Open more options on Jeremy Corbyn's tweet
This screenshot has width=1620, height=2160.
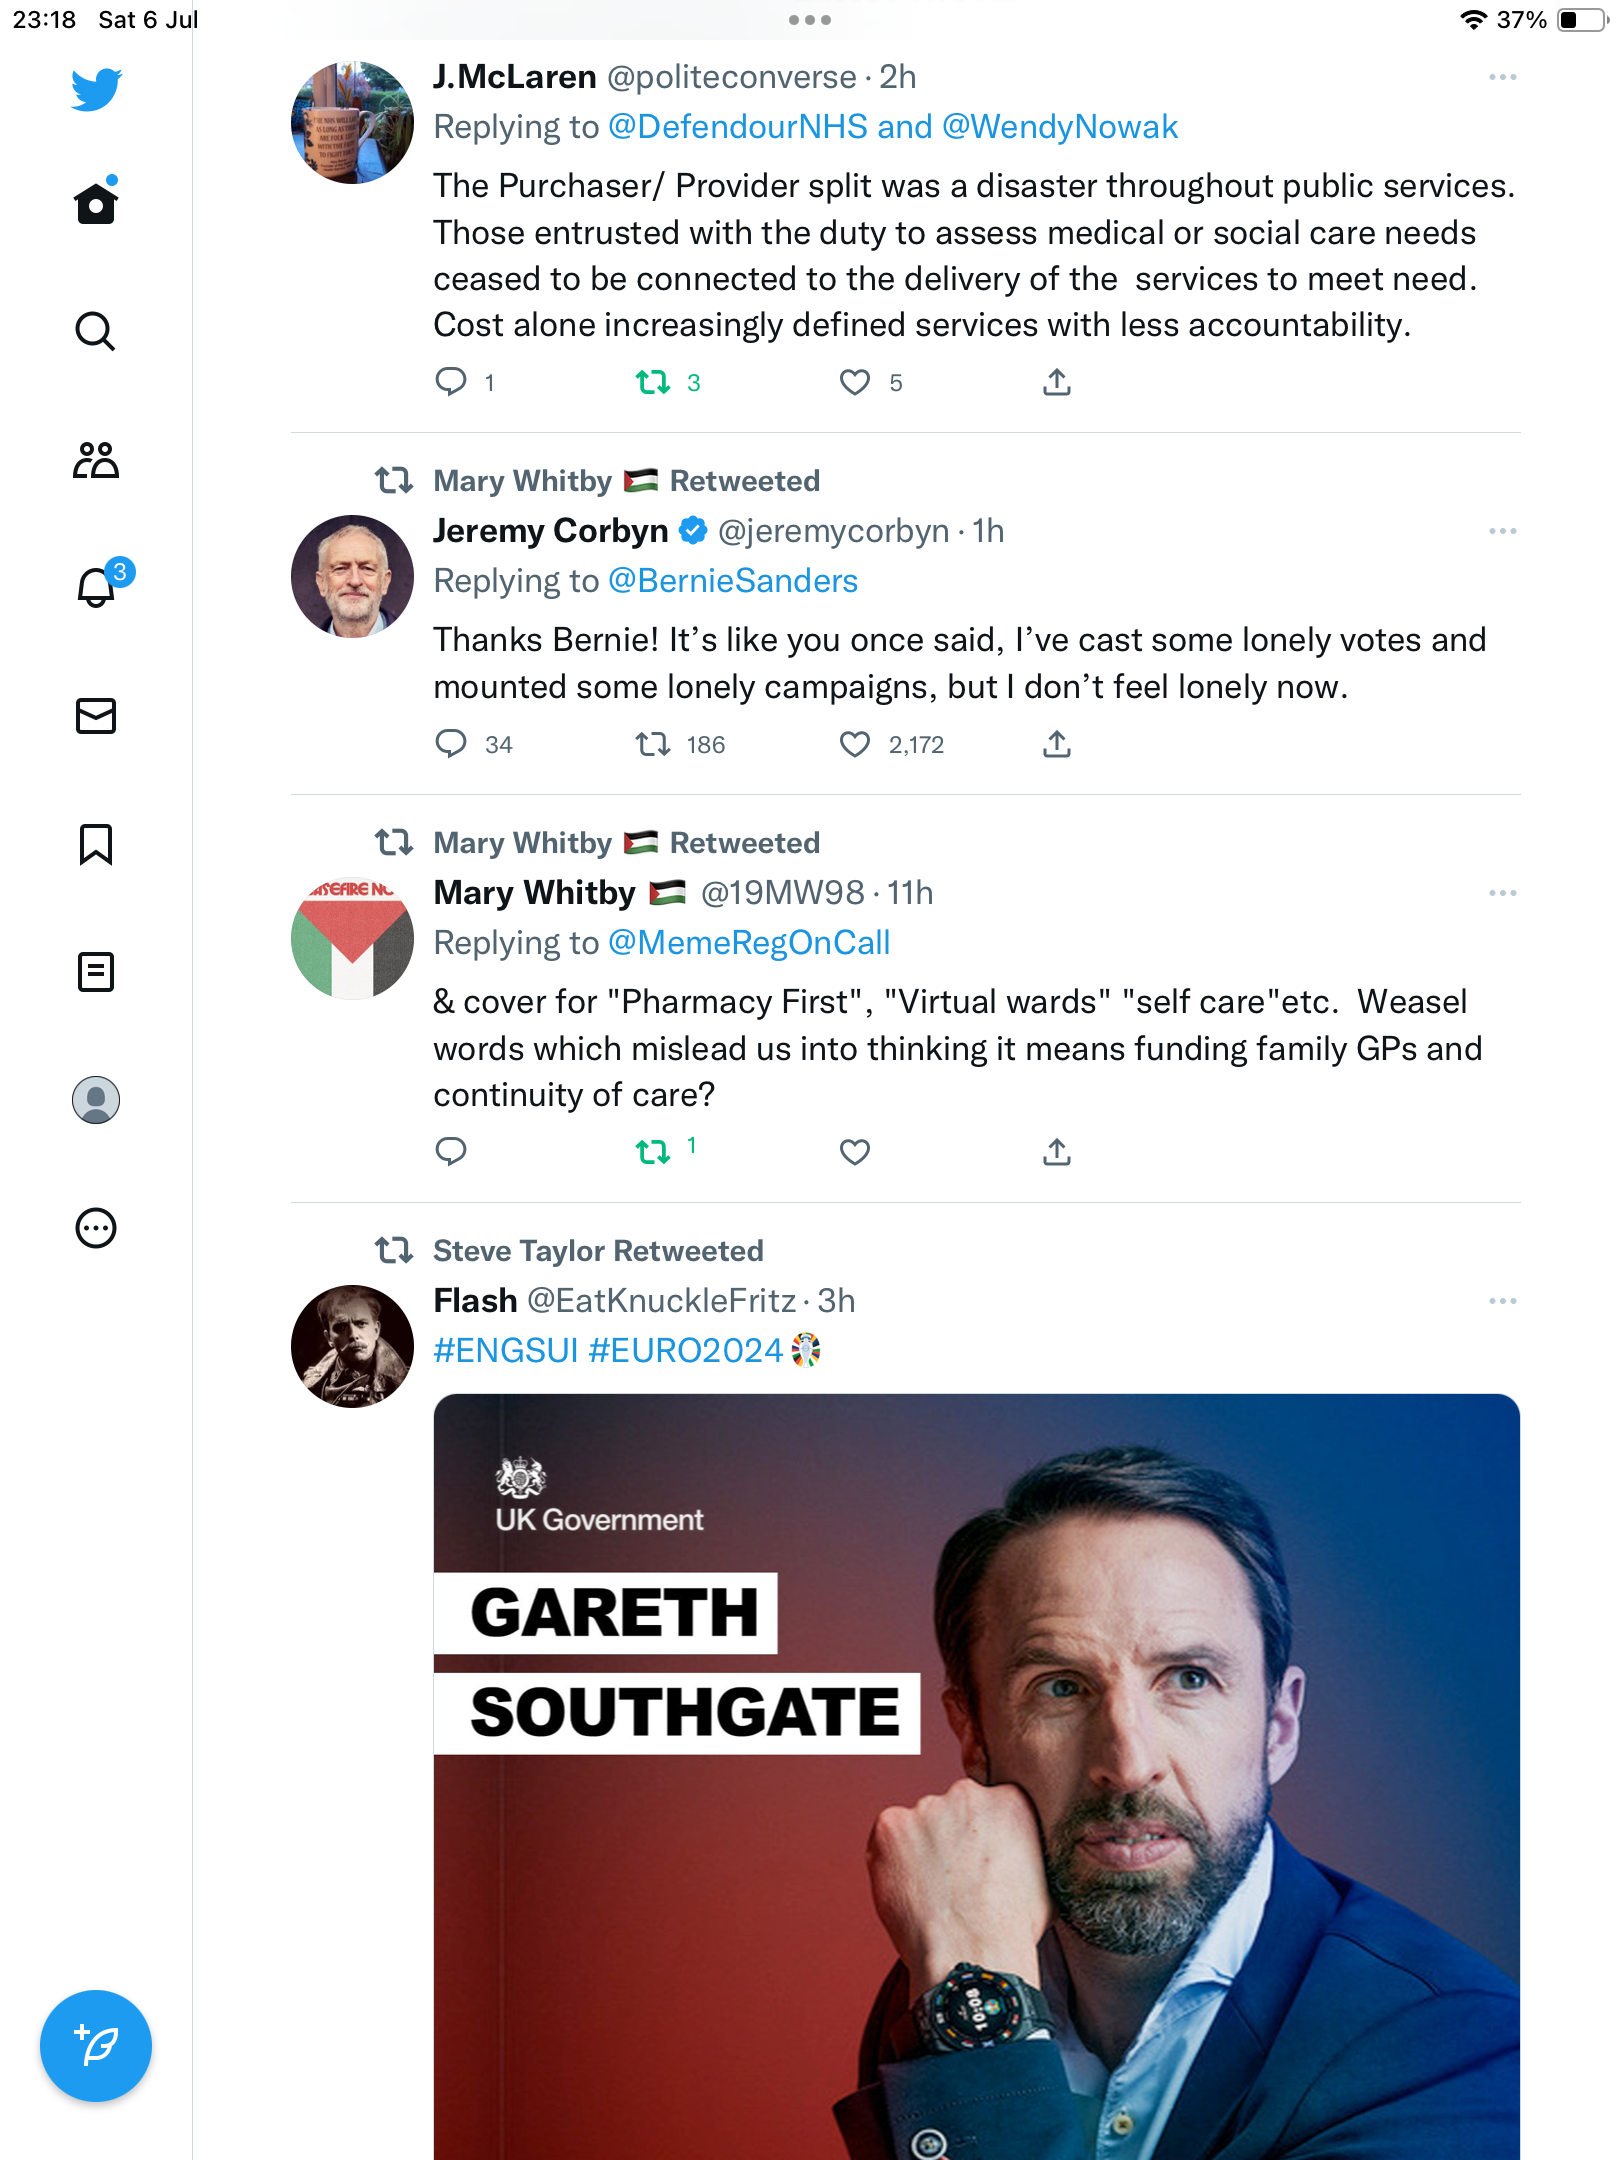click(1502, 531)
